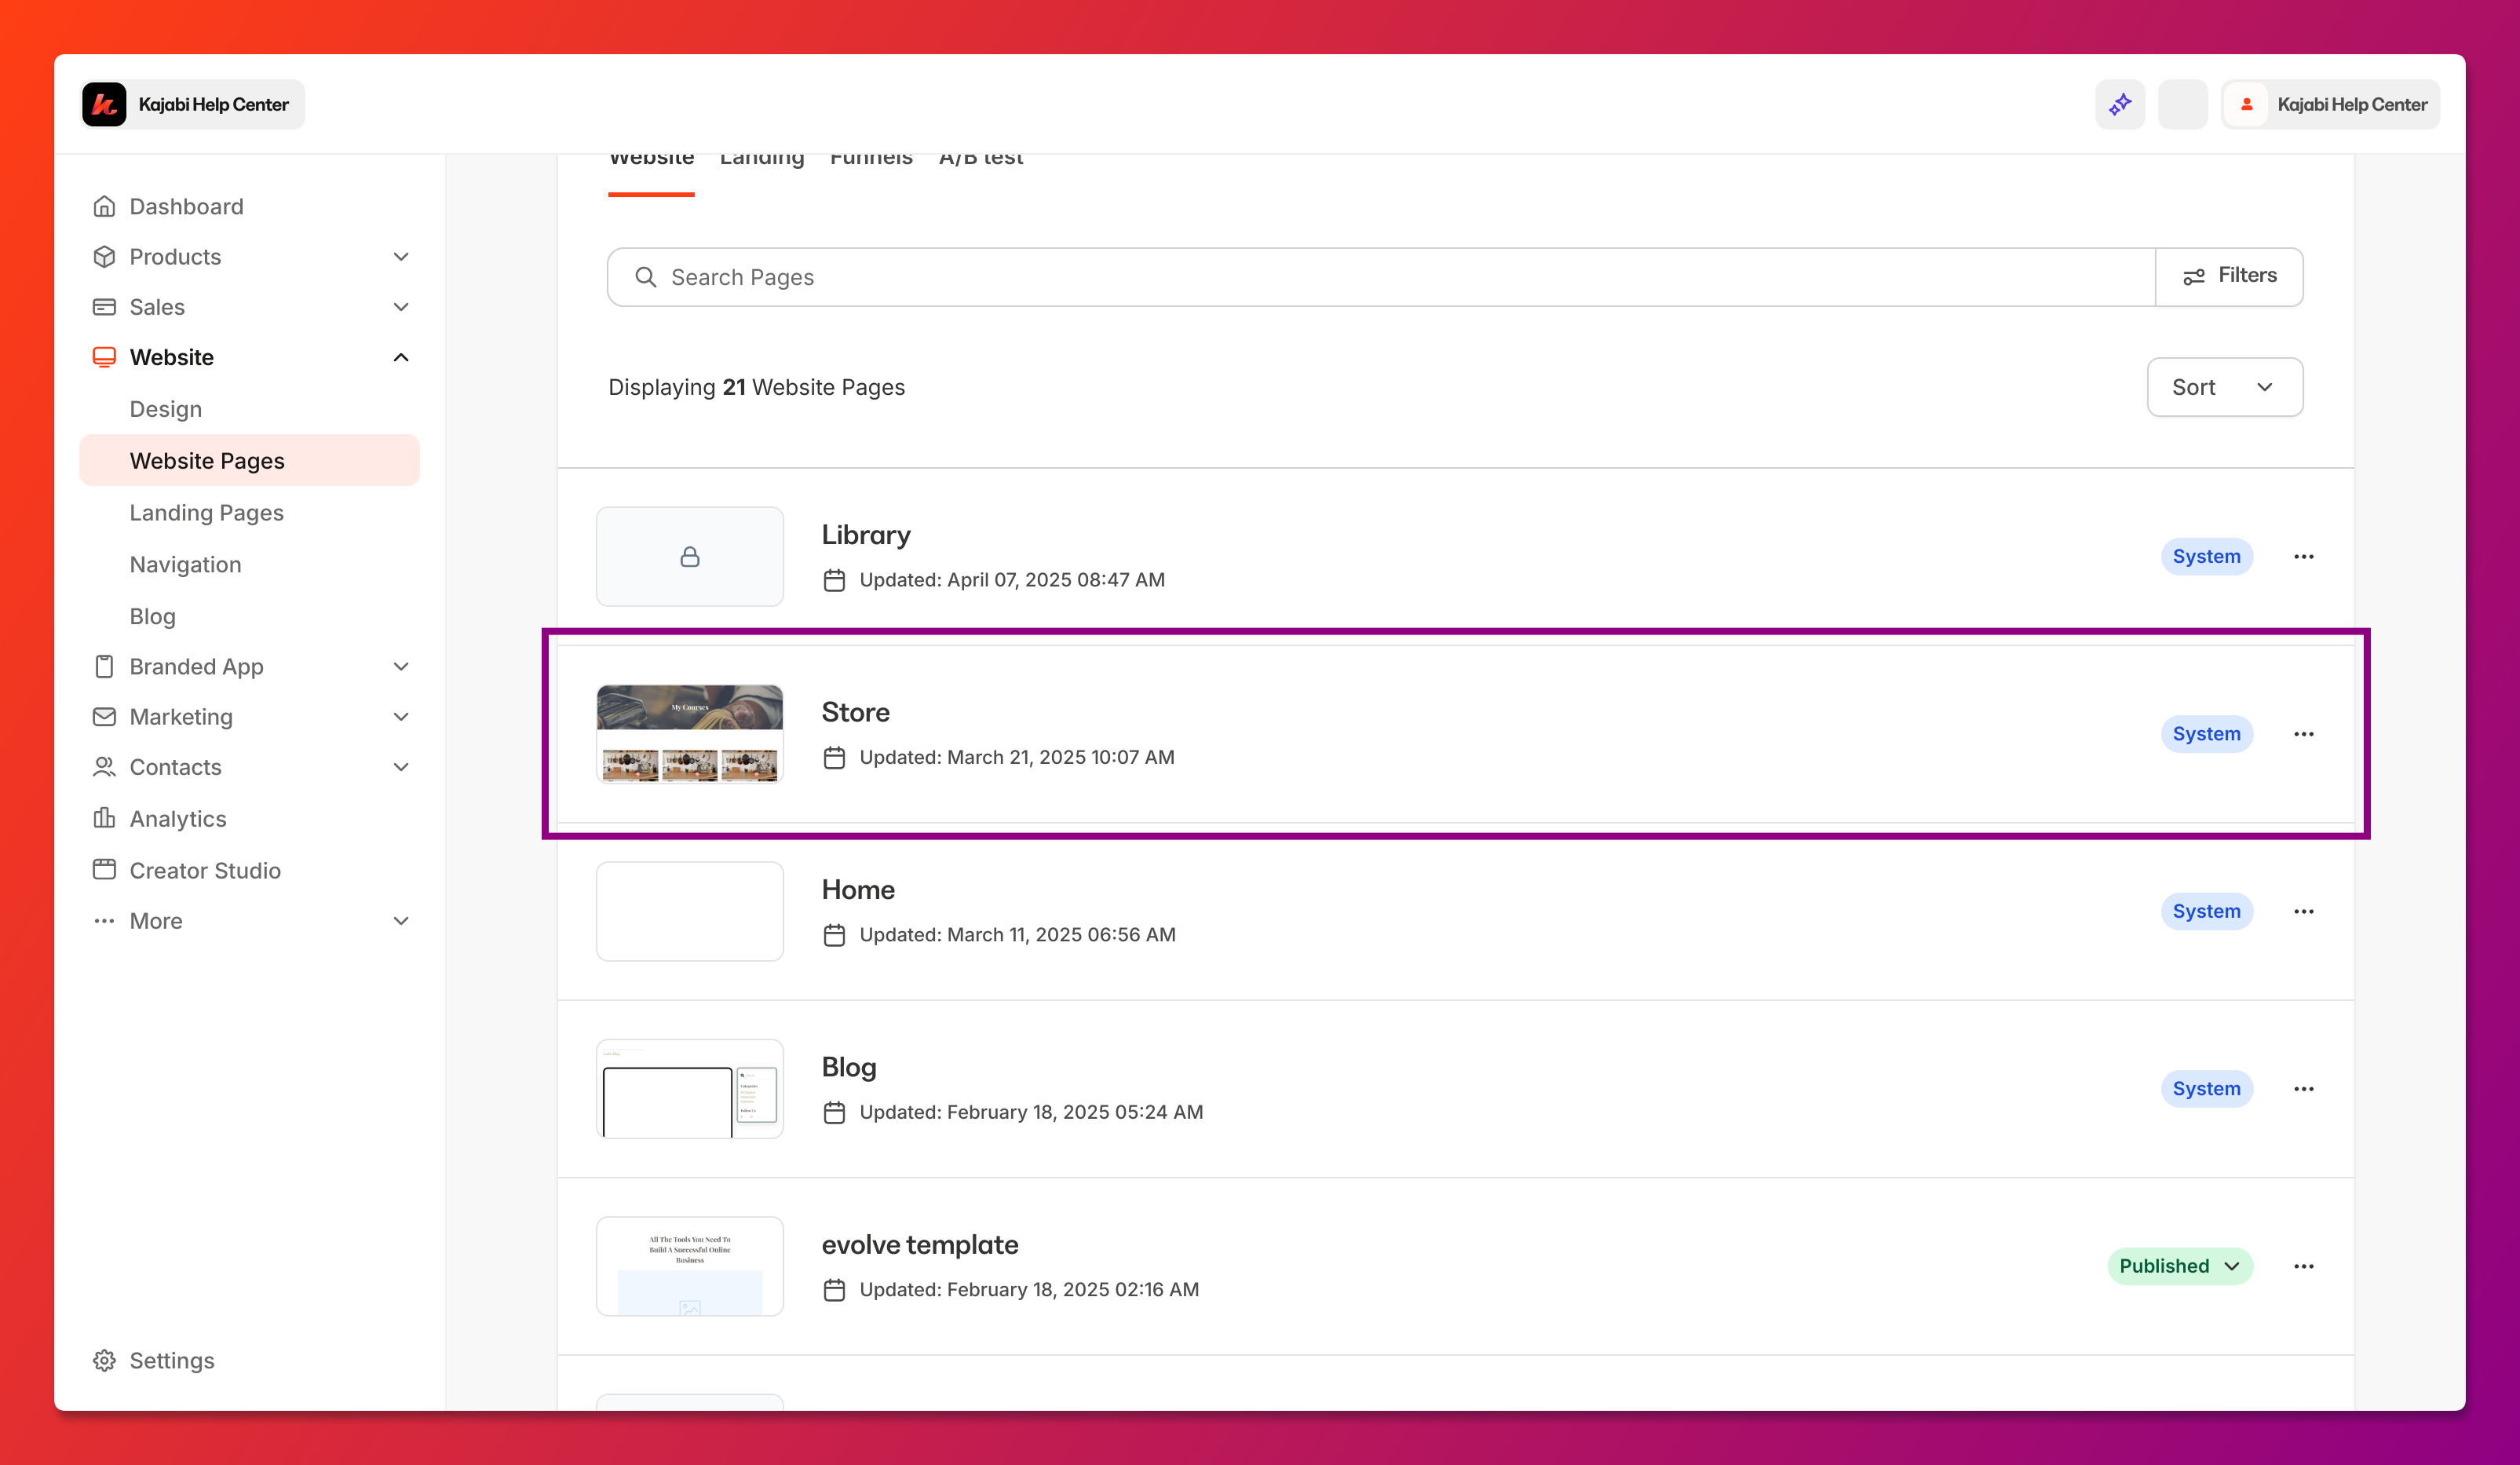Open Landing Pages in sidebar
2520x1465 pixels.
206,512
